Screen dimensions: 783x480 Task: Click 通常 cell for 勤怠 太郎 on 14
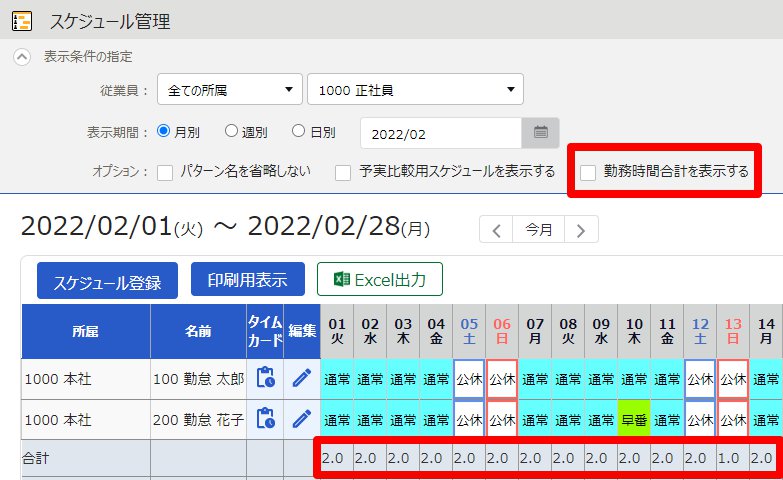(x=766, y=379)
